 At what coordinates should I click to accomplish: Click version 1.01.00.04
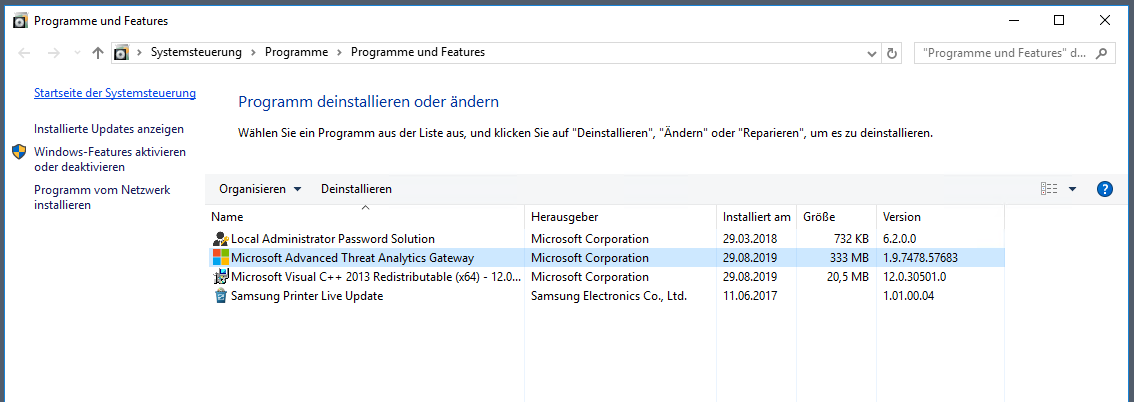click(x=908, y=296)
